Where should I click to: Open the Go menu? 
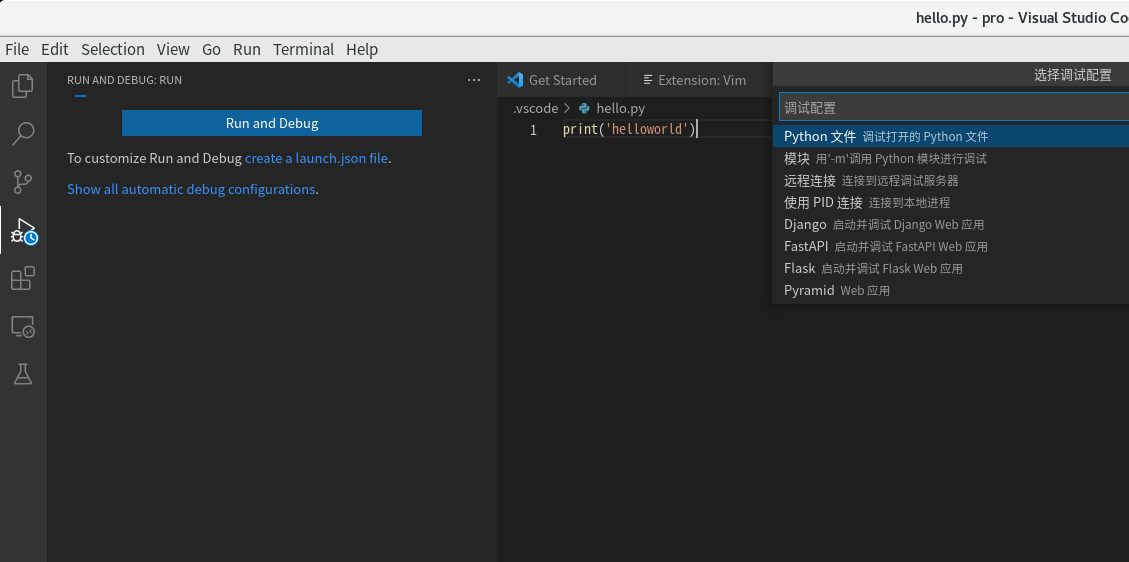coord(211,49)
